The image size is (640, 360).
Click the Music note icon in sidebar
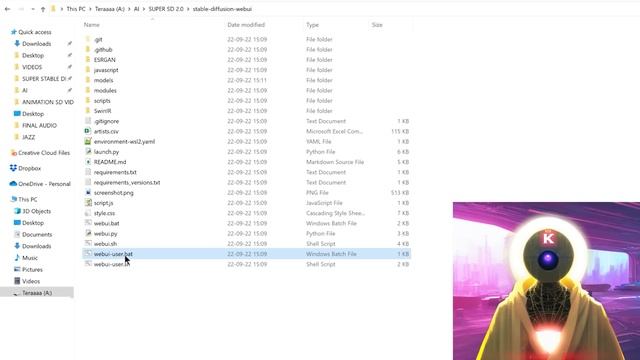pos(17,258)
